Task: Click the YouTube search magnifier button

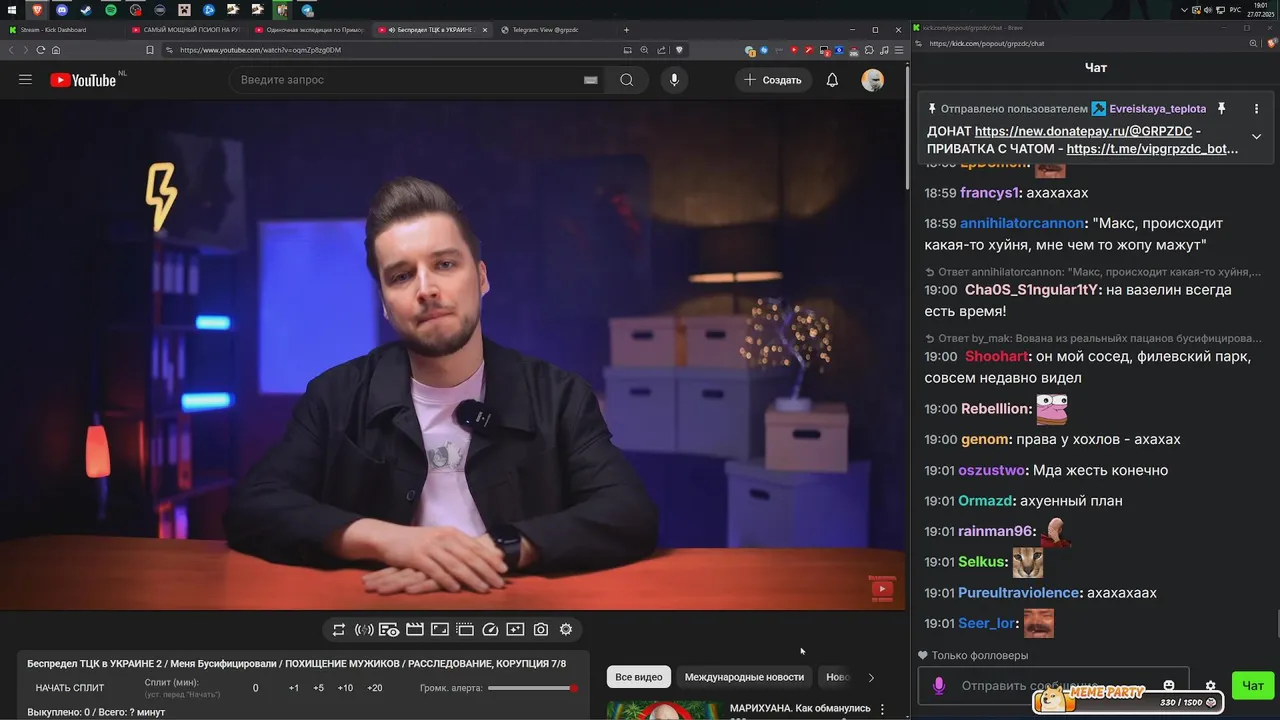Action: tap(627, 80)
